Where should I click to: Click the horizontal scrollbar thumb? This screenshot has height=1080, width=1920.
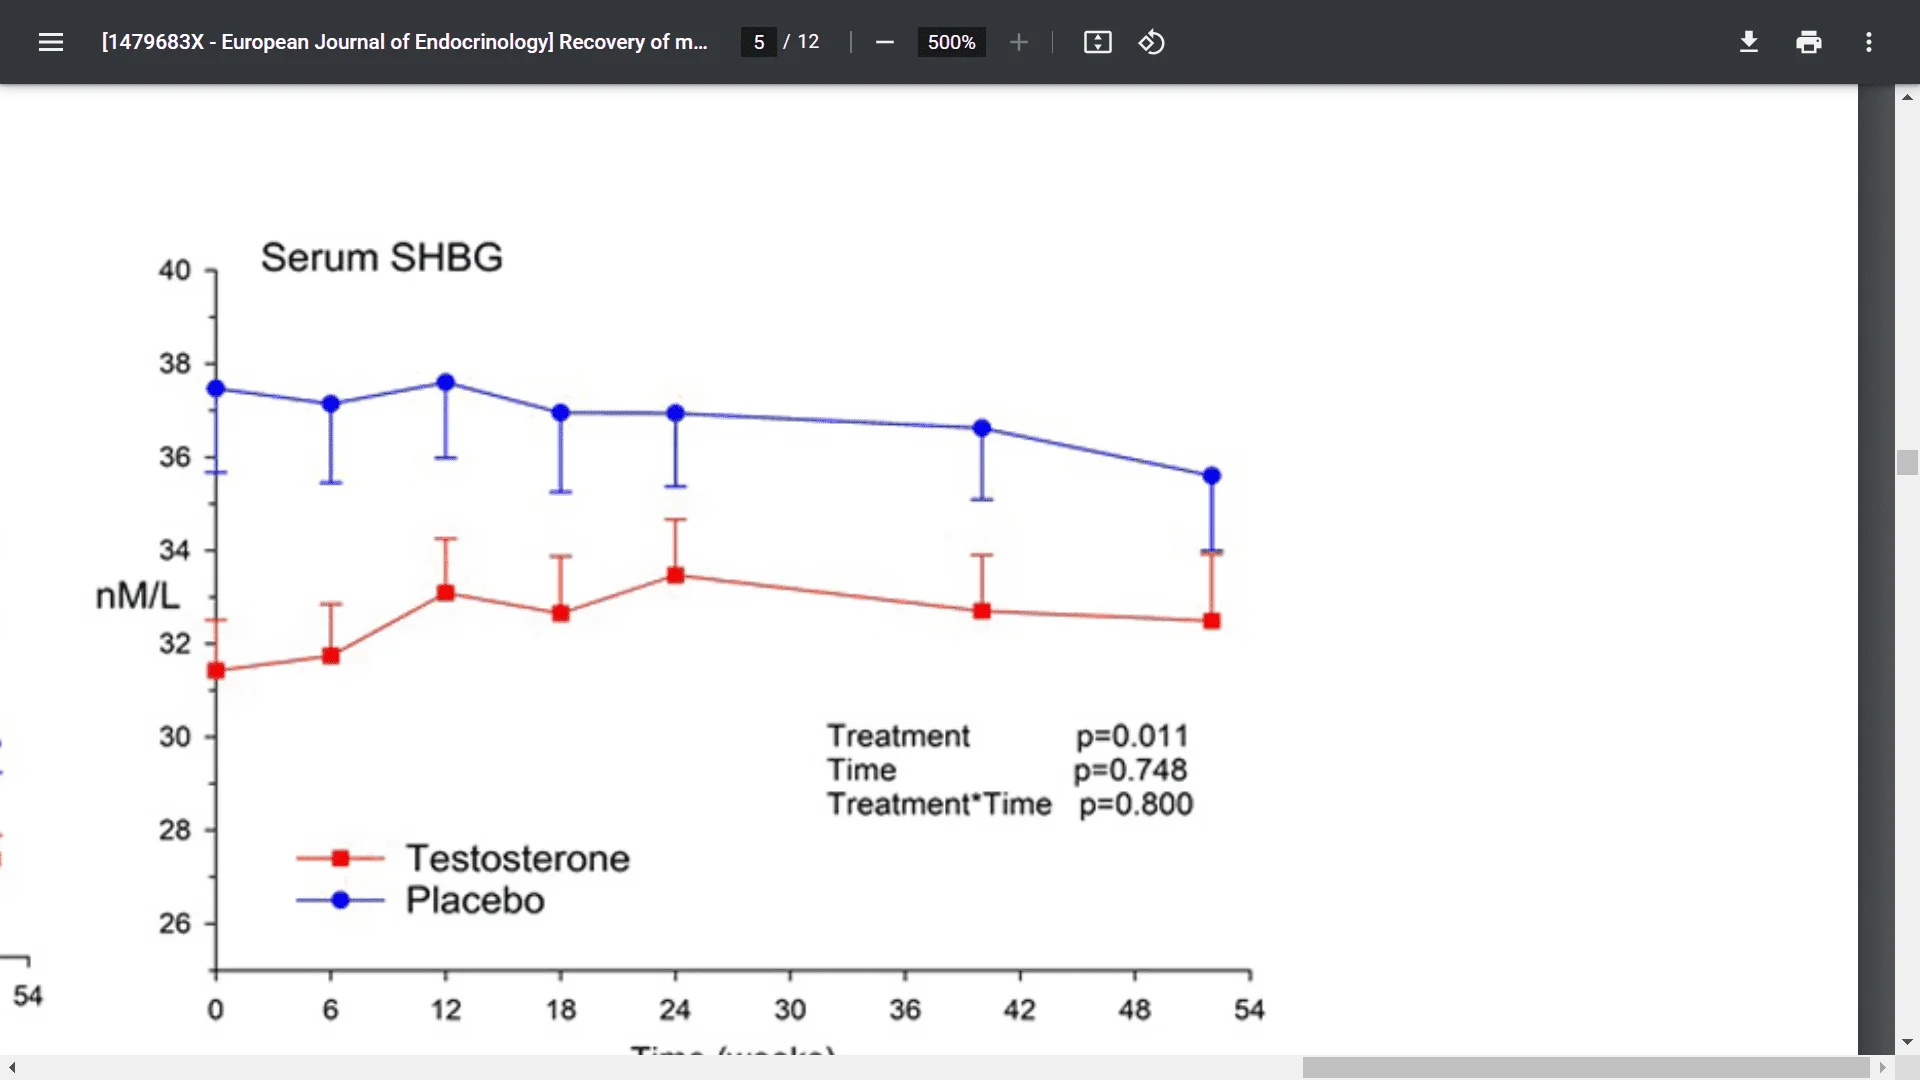(x=1586, y=1068)
